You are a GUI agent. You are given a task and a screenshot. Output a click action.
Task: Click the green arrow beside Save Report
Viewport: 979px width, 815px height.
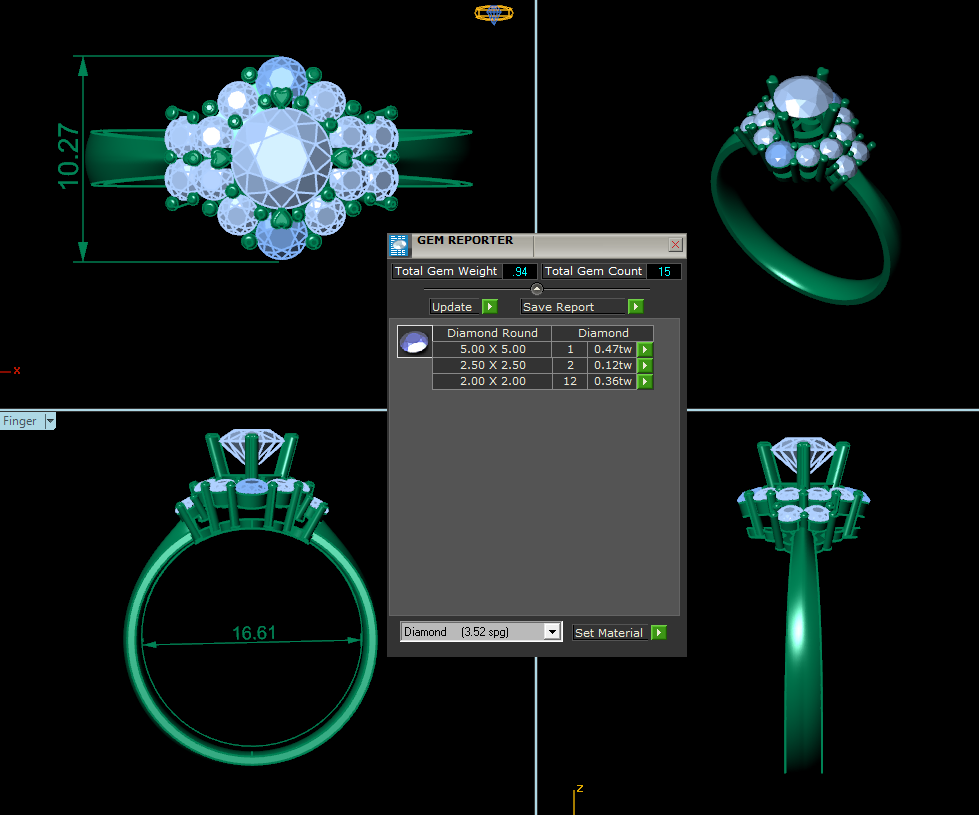point(636,307)
